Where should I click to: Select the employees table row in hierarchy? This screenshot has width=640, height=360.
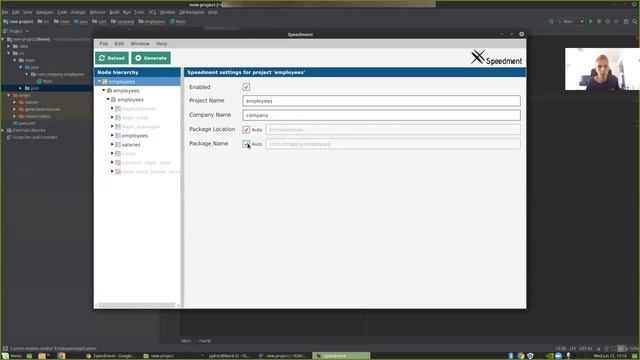click(137, 136)
